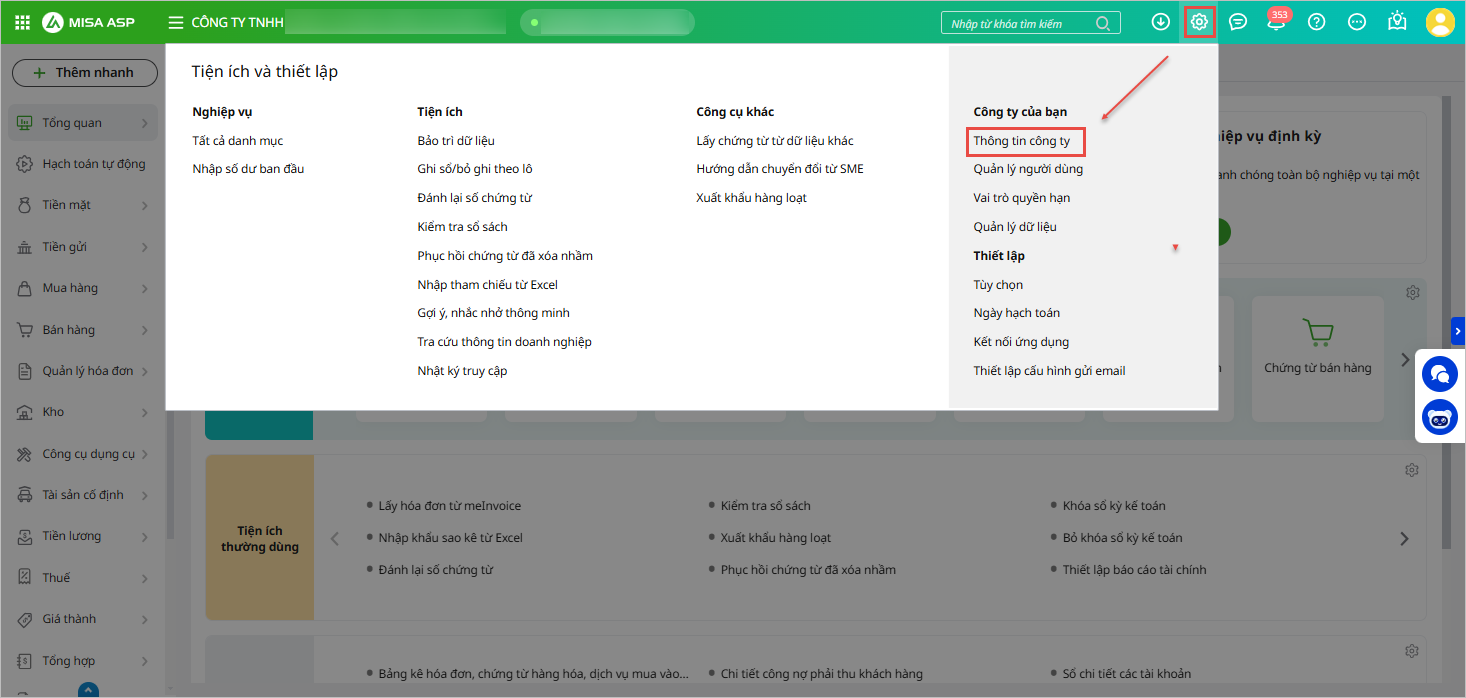Viewport: 1466px width, 698px height.
Task: Open notifications bell with 353 badge
Action: tap(1276, 22)
